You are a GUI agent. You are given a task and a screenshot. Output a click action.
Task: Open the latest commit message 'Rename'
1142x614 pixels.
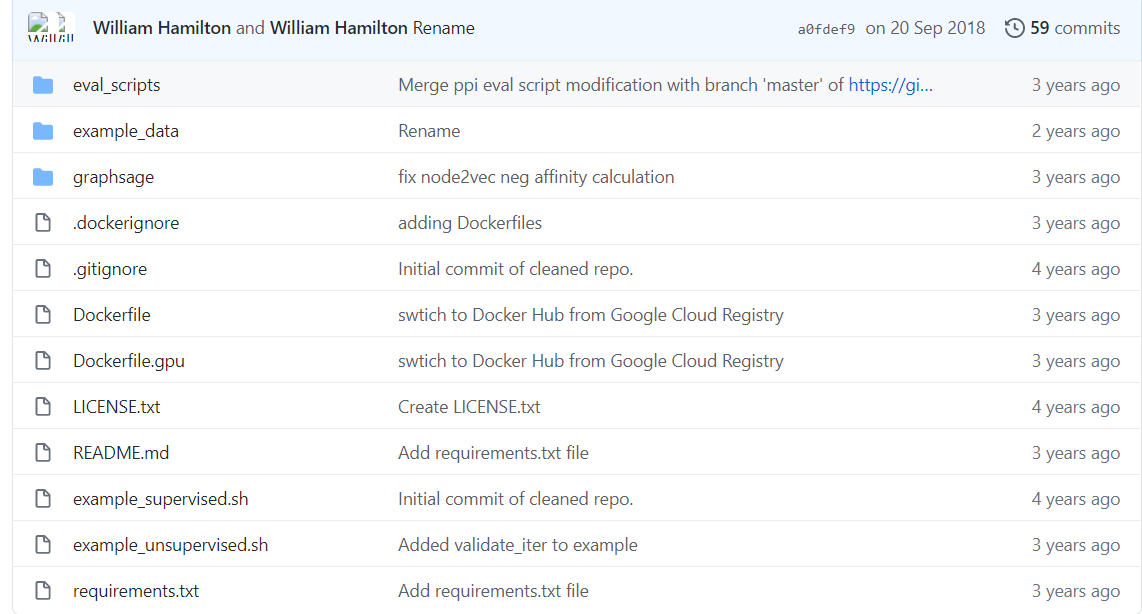(443, 28)
